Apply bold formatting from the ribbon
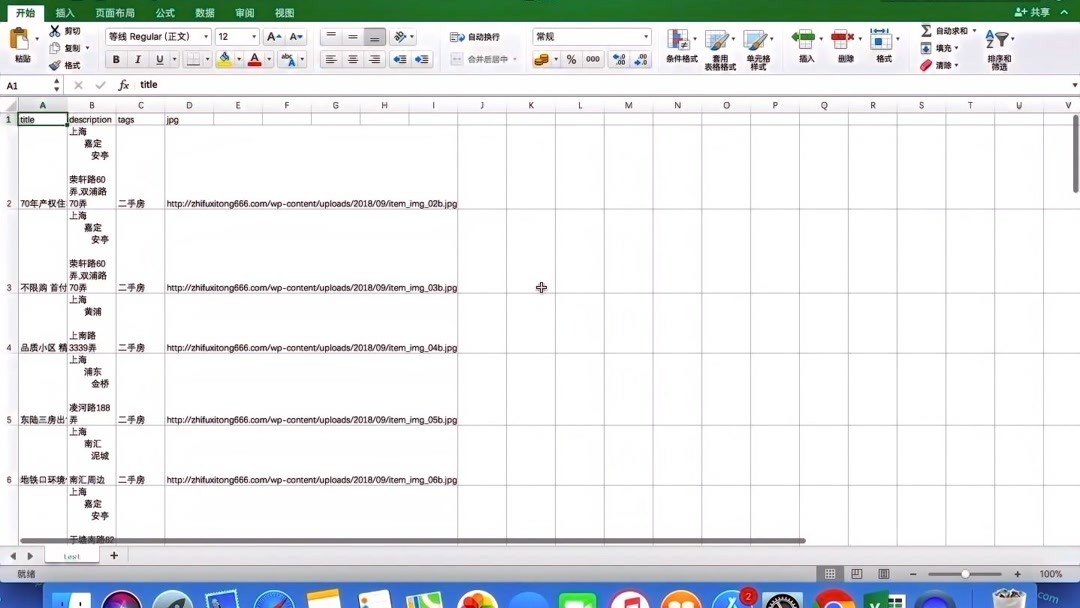This screenshot has width=1080, height=608. pos(116,60)
